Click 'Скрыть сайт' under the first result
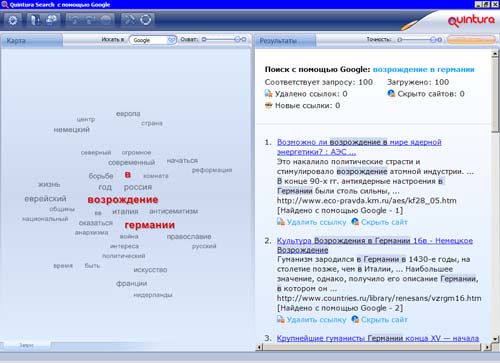The image size is (500, 363). [384, 222]
